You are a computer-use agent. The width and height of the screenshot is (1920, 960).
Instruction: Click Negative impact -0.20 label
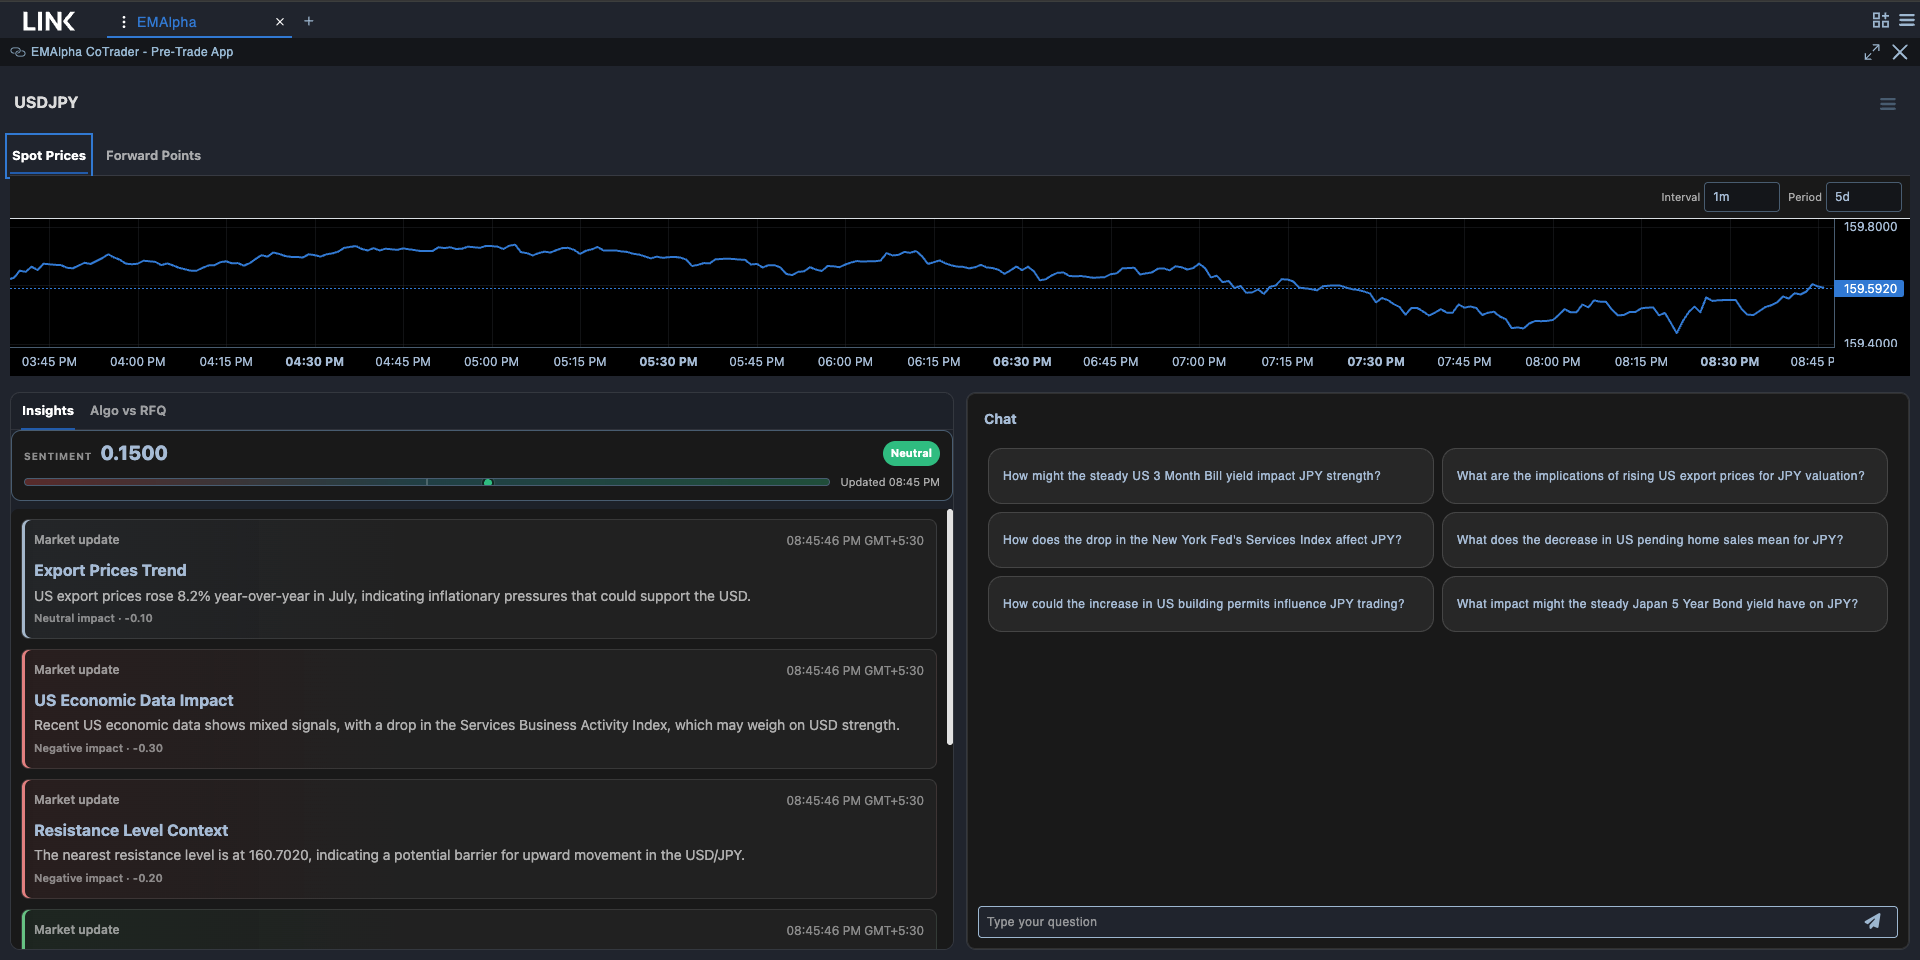(98, 878)
